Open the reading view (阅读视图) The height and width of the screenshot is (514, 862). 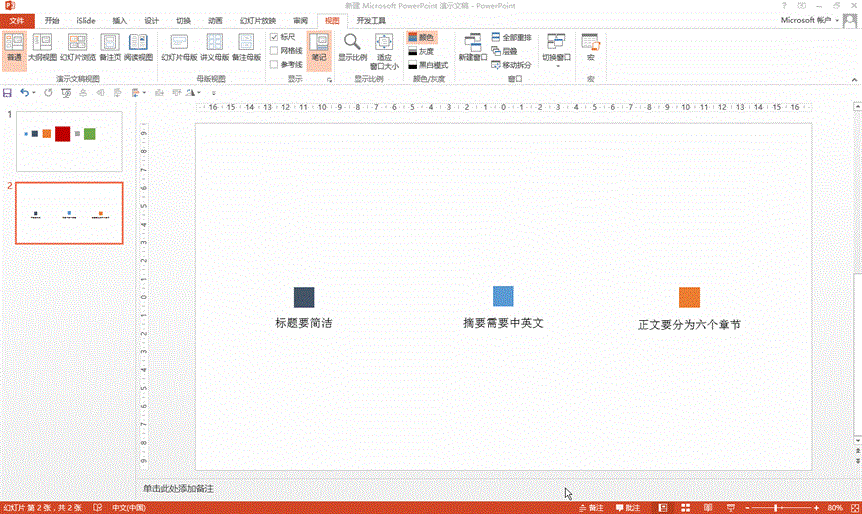coord(138,46)
